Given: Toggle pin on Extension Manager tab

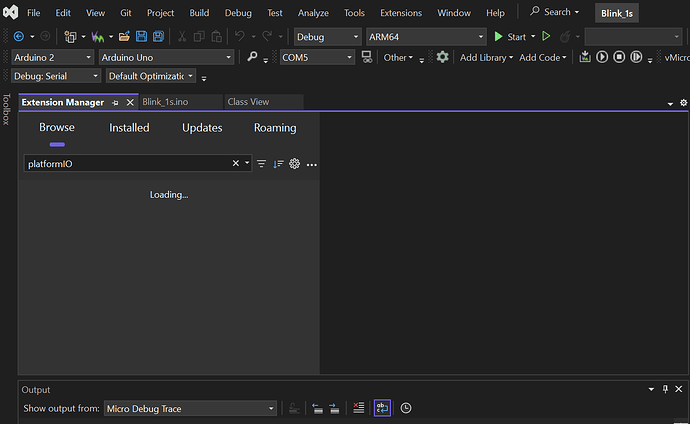Looking at the screenshot, I should [x=115, y=102].
